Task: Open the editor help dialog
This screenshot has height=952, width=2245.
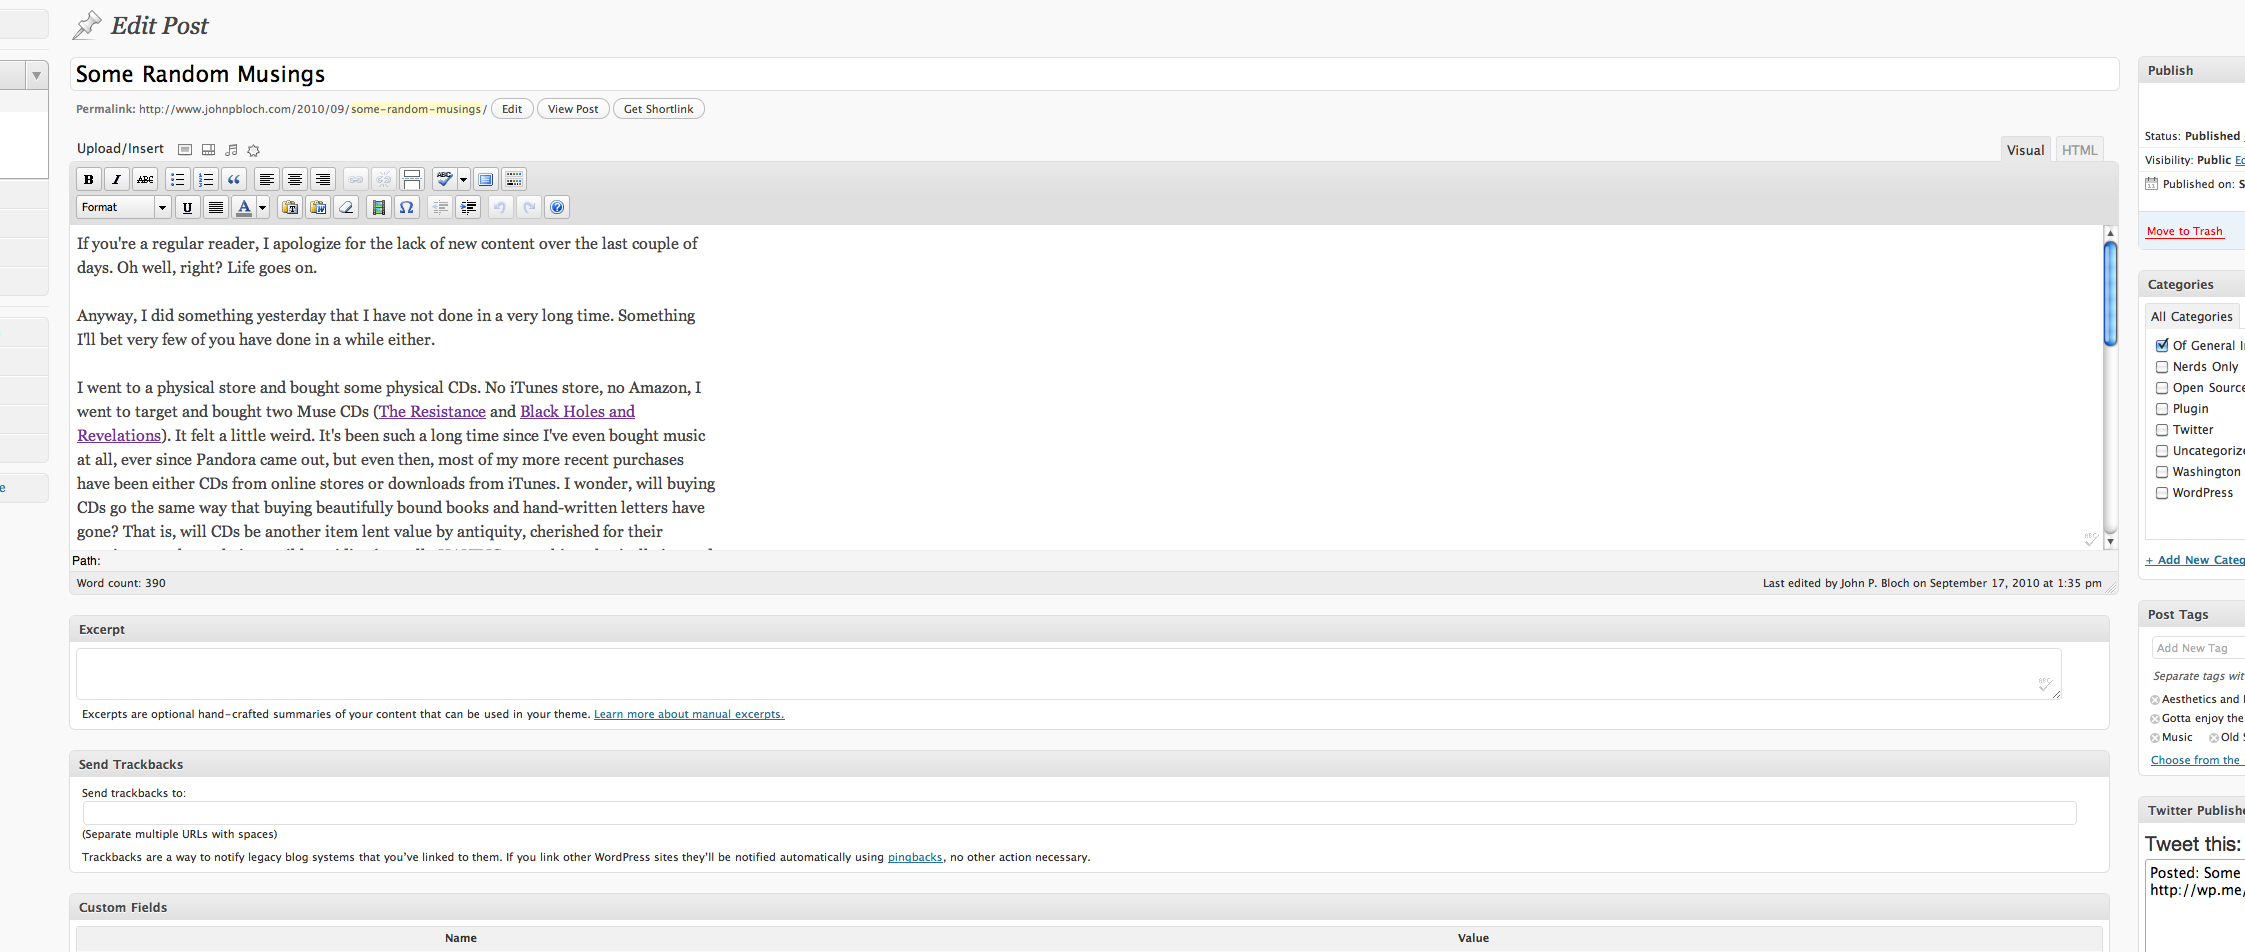Action: pos(557,207)
